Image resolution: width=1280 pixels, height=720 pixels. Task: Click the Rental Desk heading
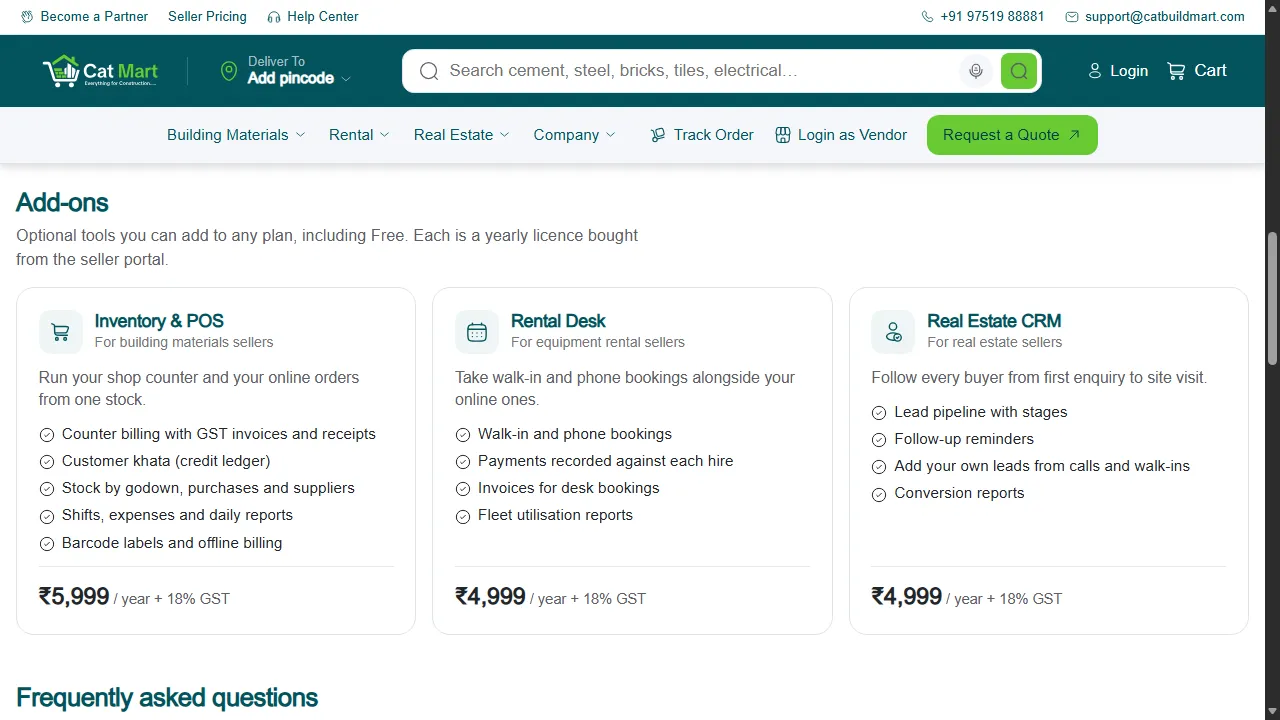pyautogui.click(x=558, y=321)
